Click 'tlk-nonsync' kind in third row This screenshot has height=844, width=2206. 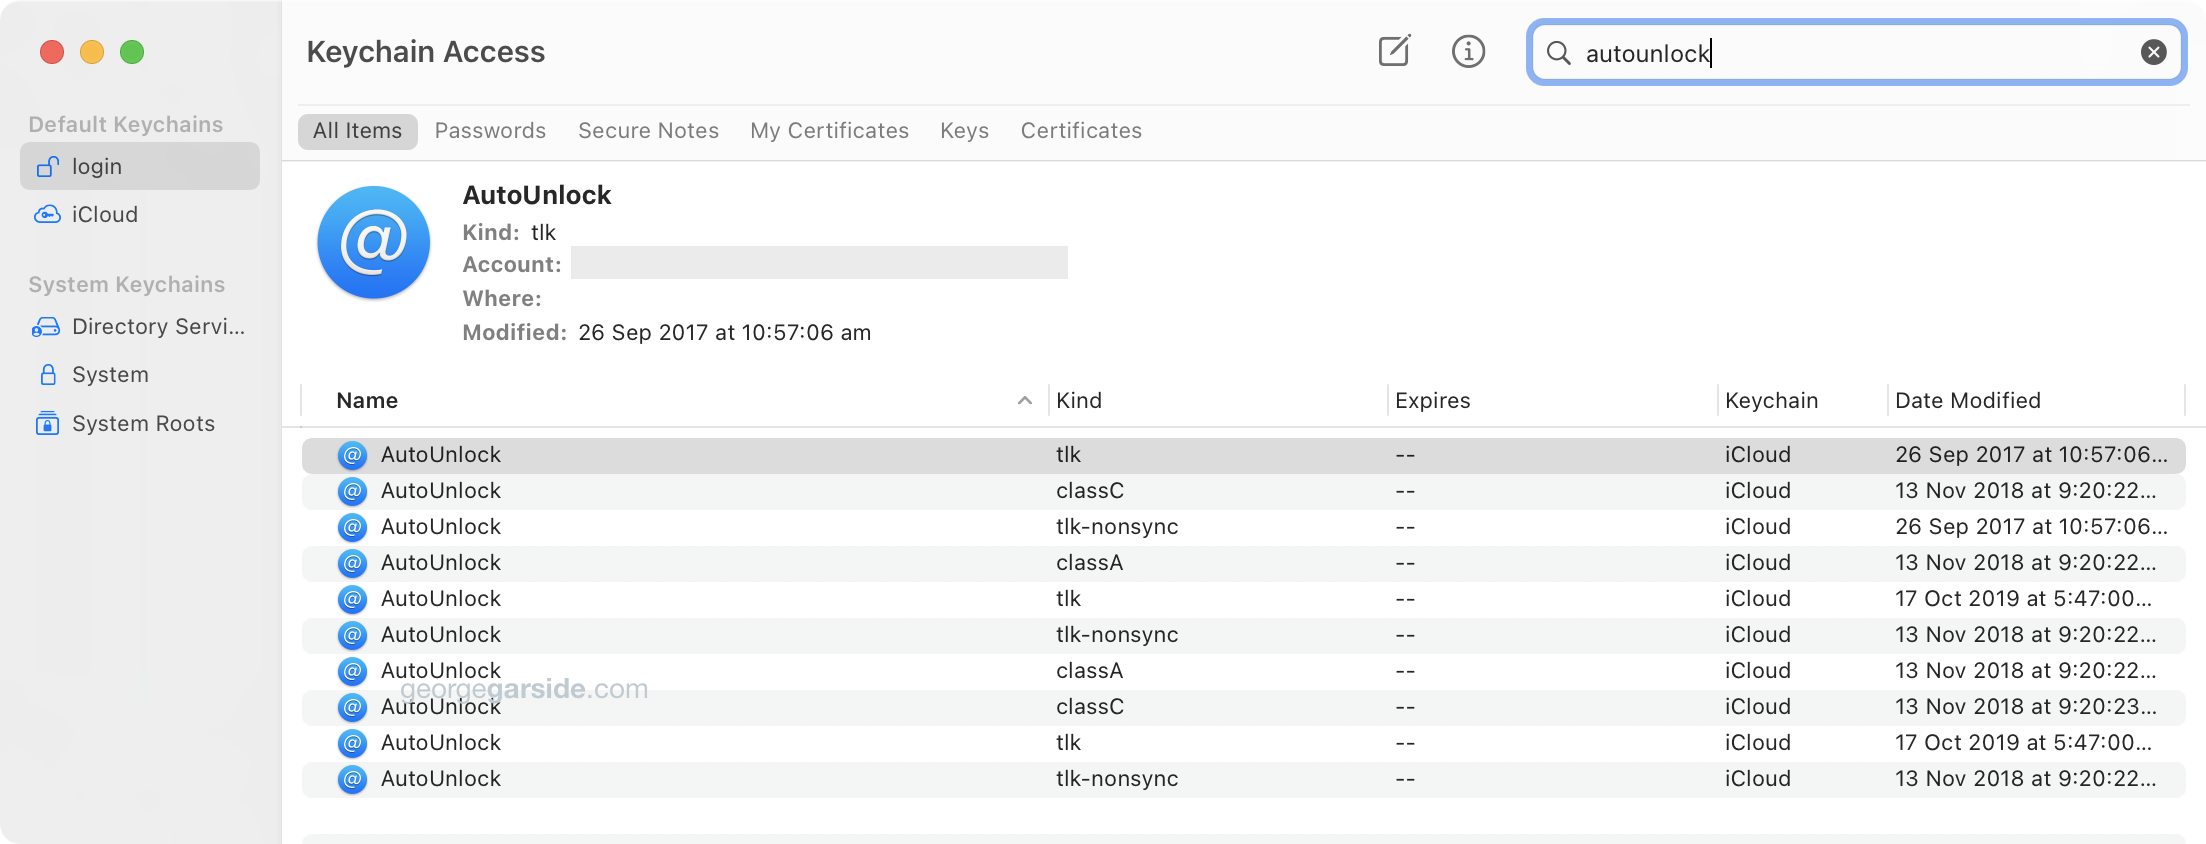click(1117, 527)
